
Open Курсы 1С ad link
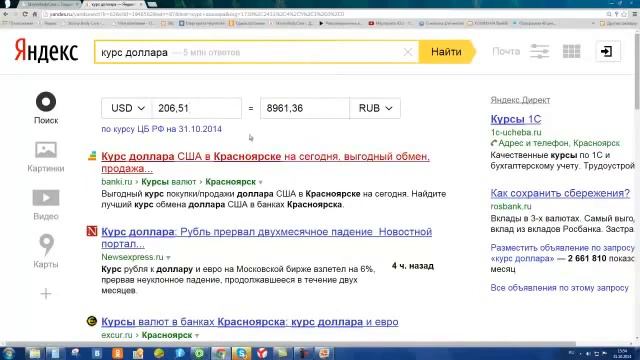pos(516,119)
